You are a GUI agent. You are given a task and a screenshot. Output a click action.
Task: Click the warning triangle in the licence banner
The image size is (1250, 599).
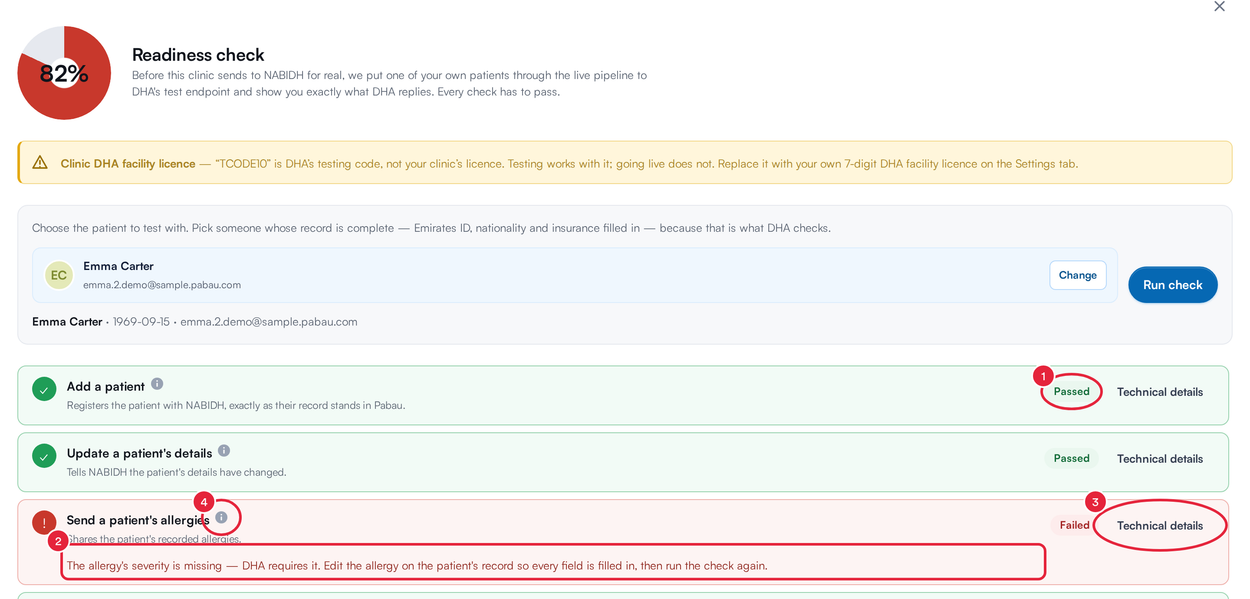(40, 163)
